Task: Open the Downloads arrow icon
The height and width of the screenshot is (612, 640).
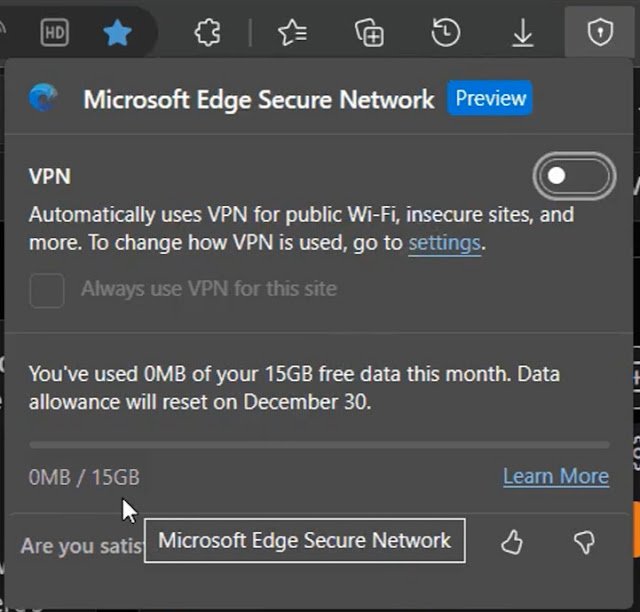Action: [x=522, y=33]
